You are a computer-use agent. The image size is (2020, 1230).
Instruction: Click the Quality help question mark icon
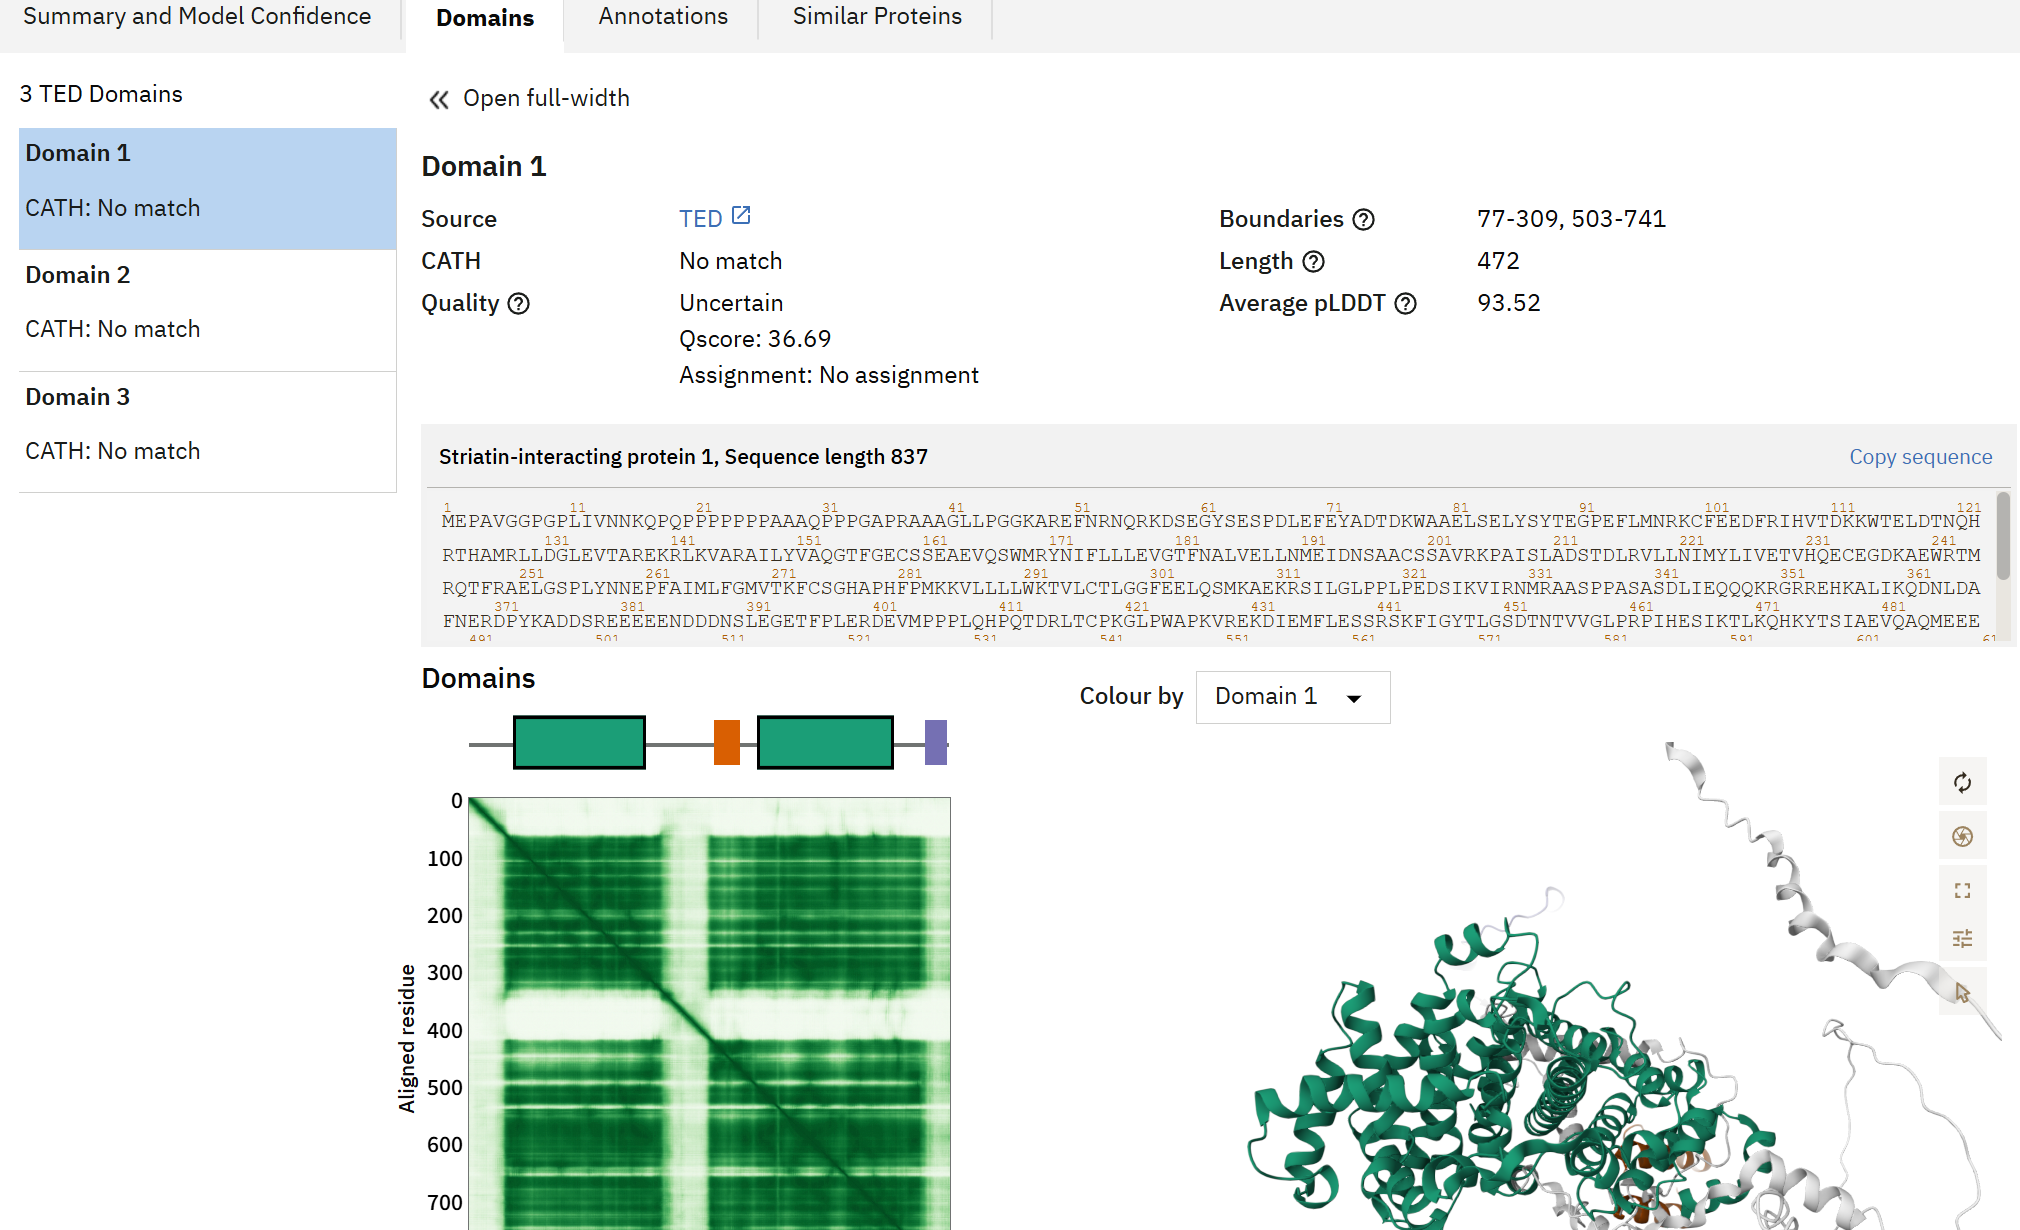518,303
